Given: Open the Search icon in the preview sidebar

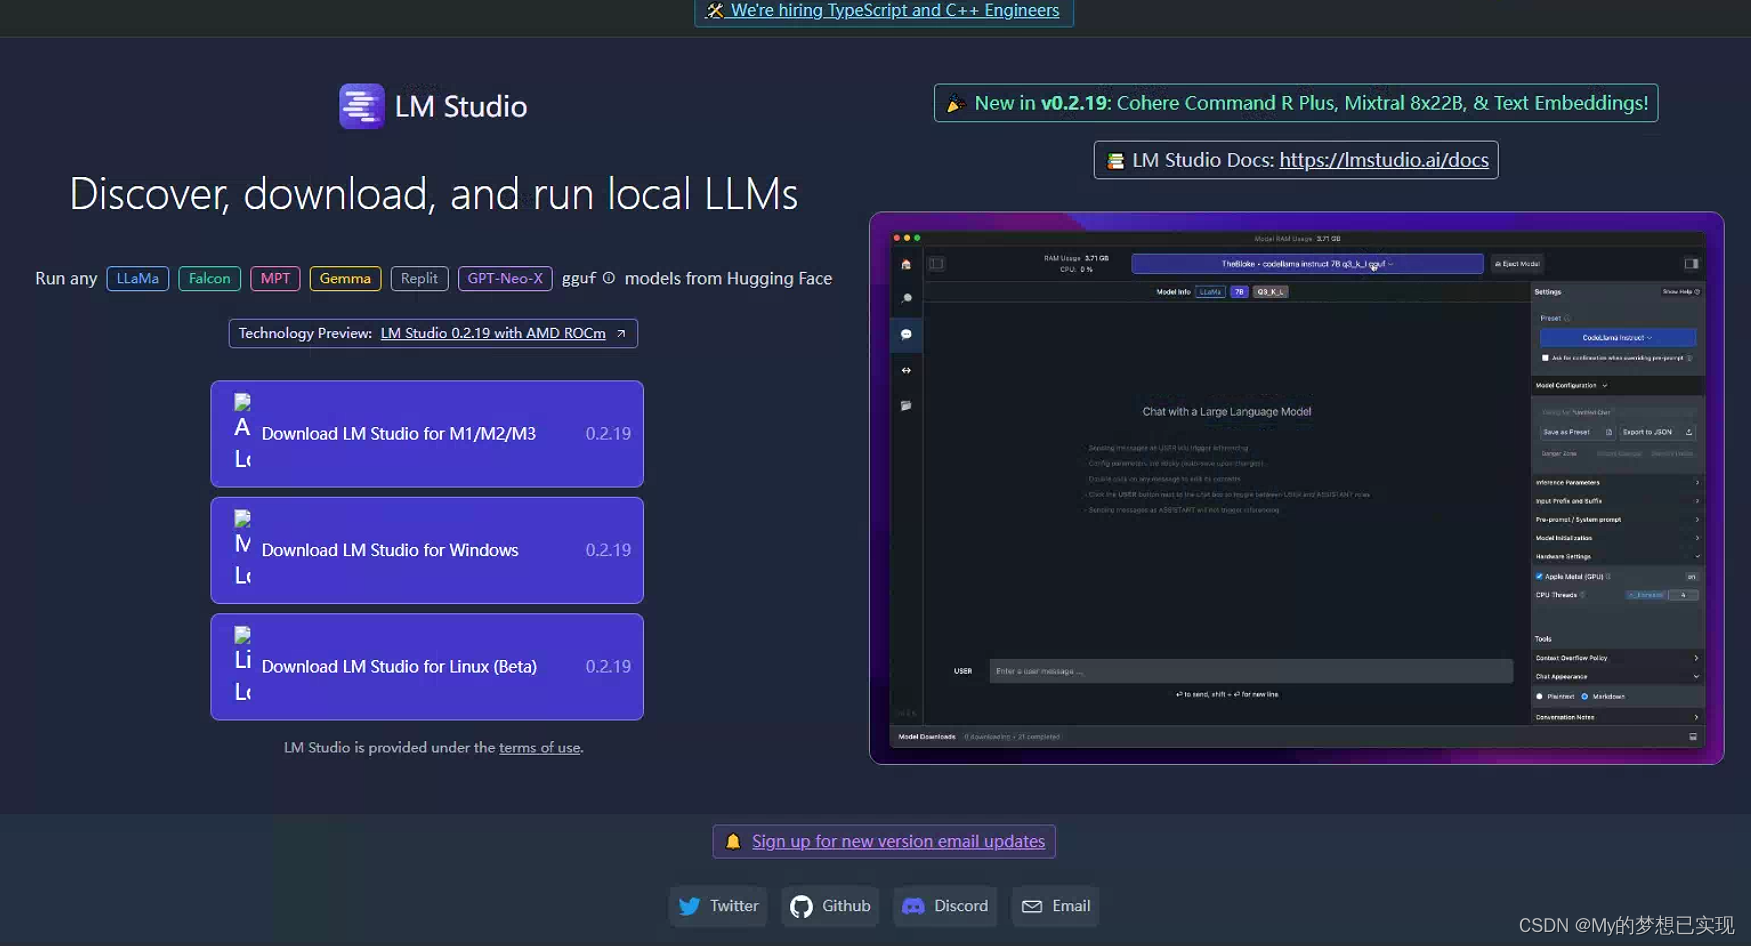Looking at the screenshot, I should (906, 298).
